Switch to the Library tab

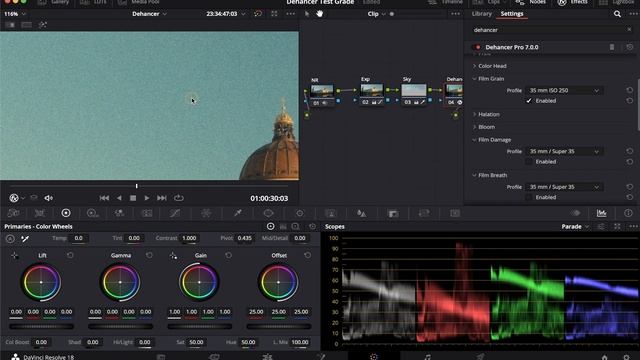pos(482,13)
